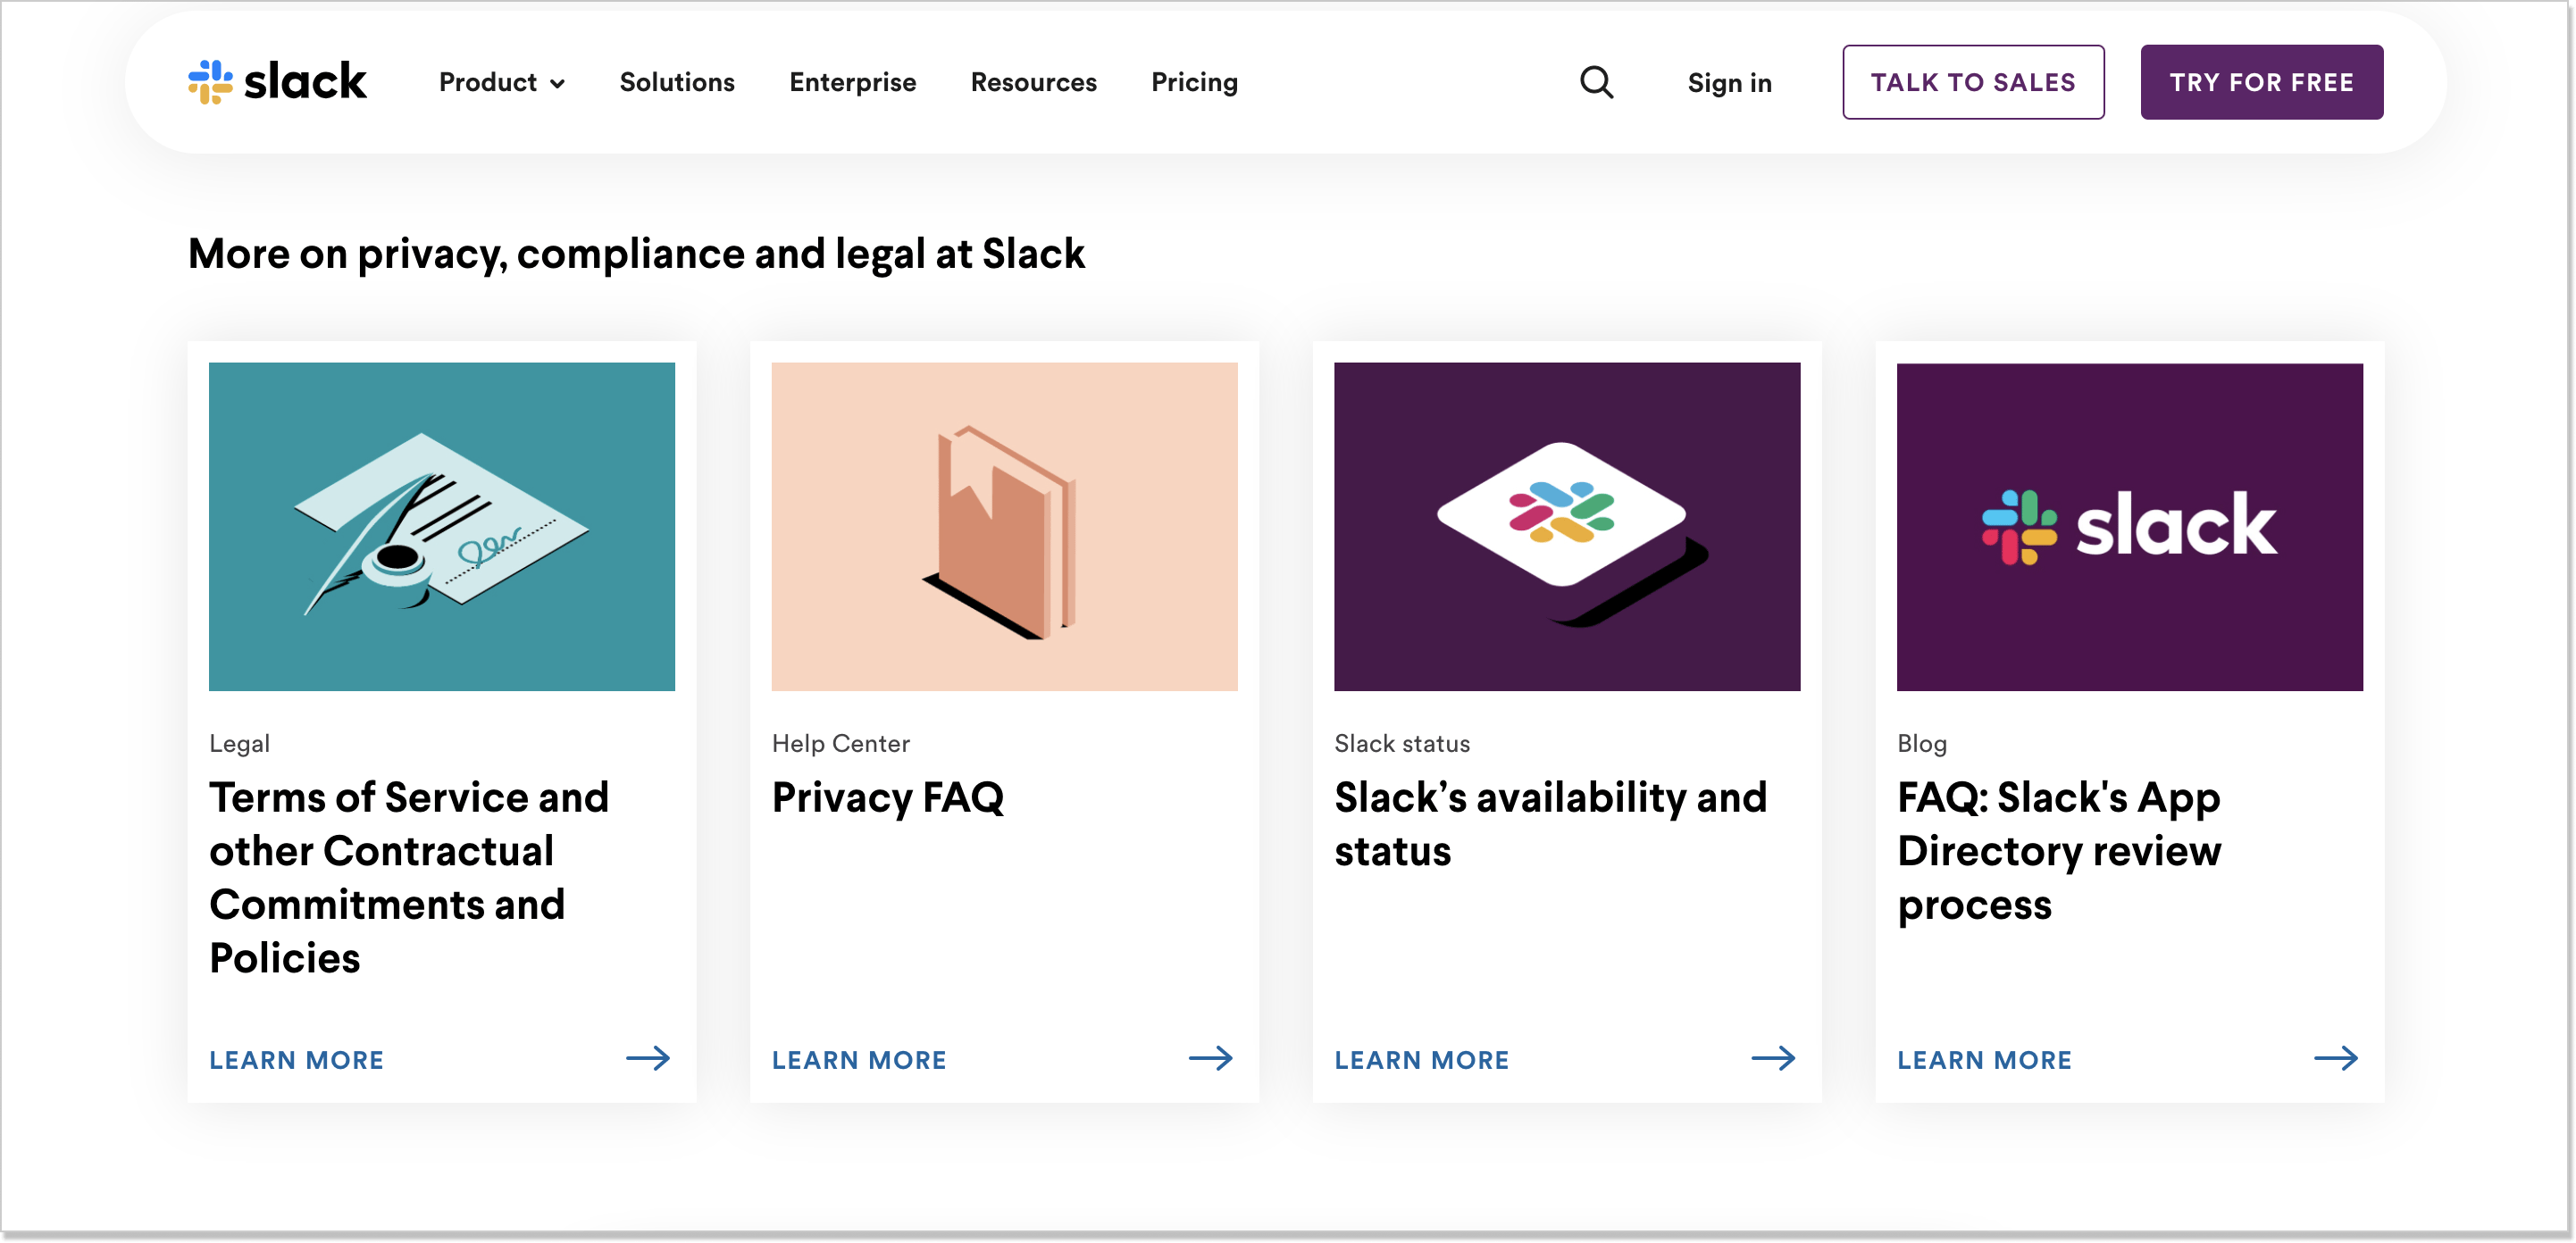
Task: Go to the Pricing page
Action: coord(1194,82)
